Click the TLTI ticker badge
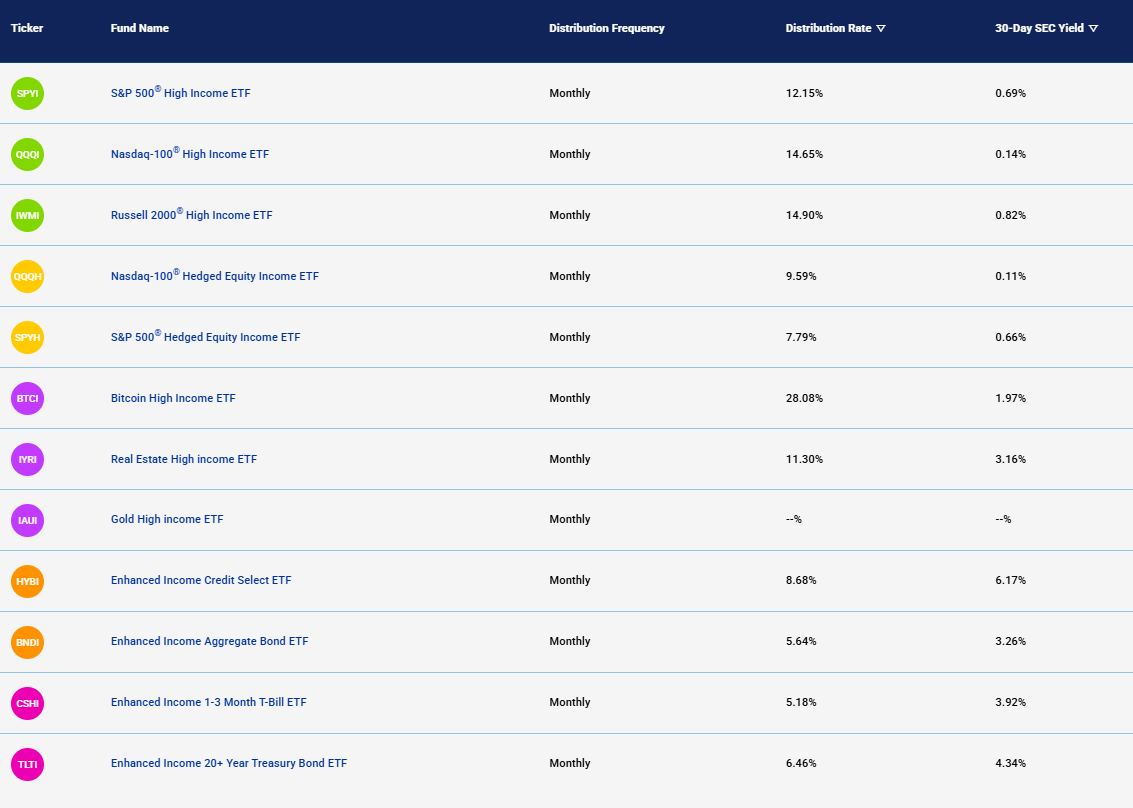 click(27, 765)
